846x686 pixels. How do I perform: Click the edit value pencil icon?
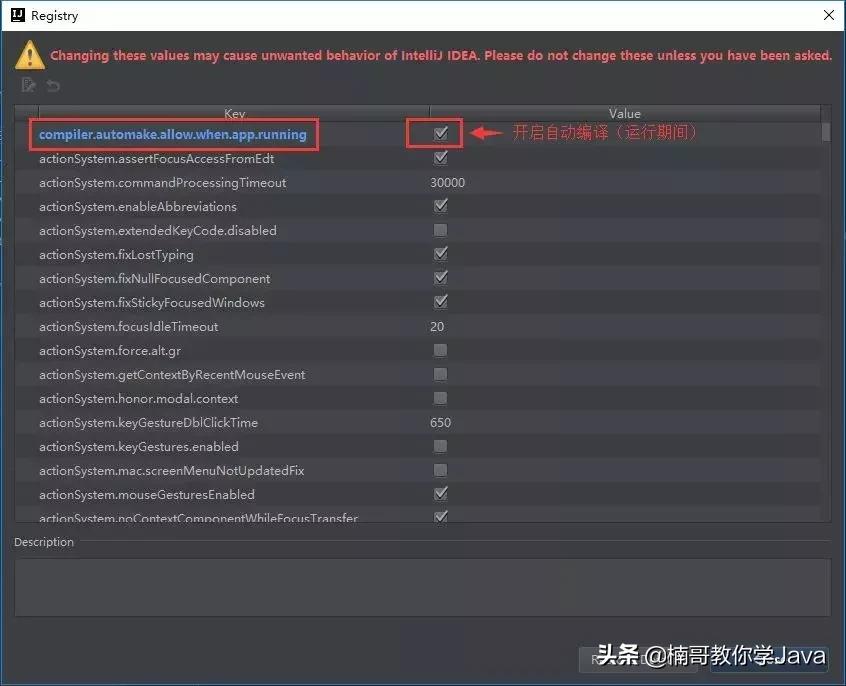pos(28,85)
